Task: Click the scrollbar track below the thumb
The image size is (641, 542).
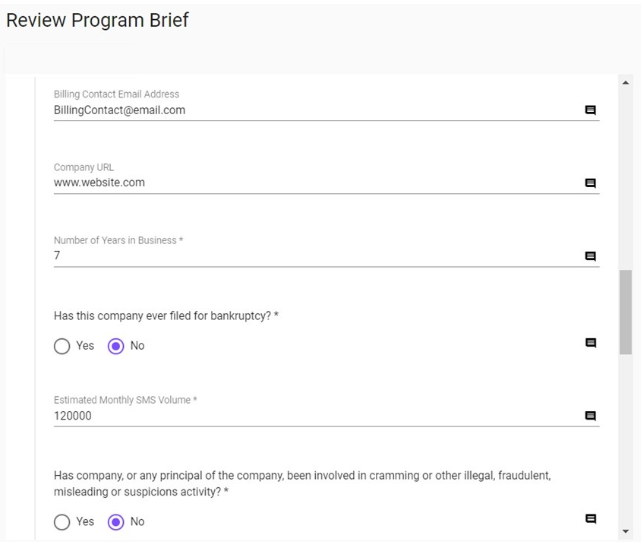Action: 625,439
